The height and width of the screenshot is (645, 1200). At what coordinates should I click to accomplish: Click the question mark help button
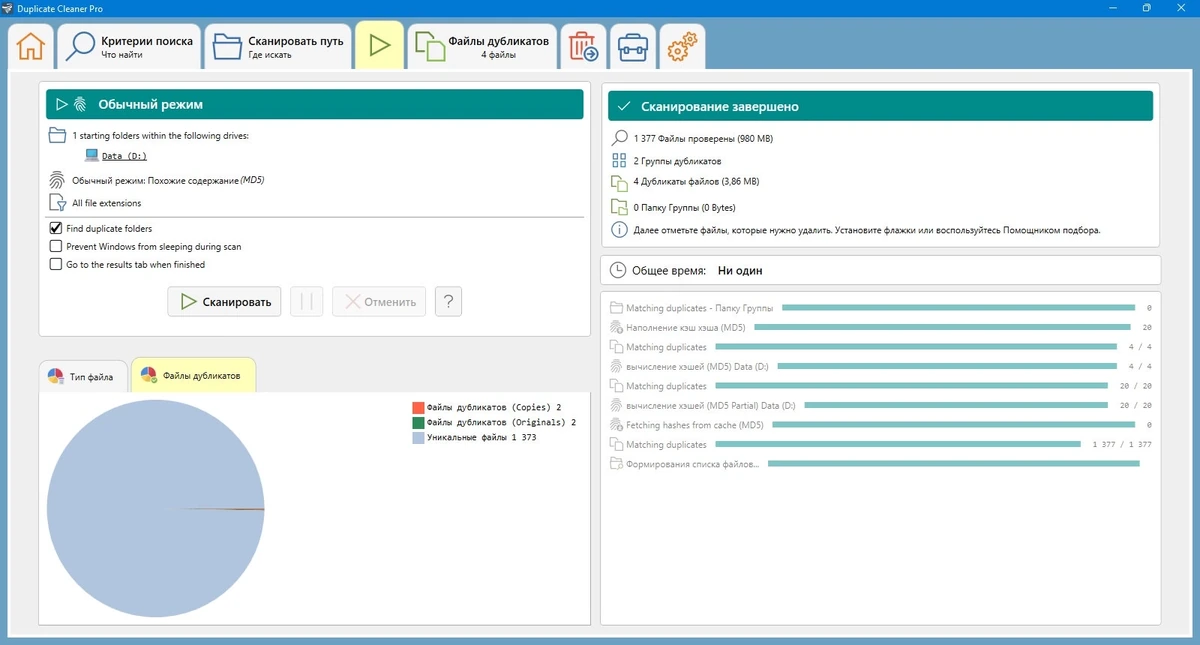click(x=449, y=302)
